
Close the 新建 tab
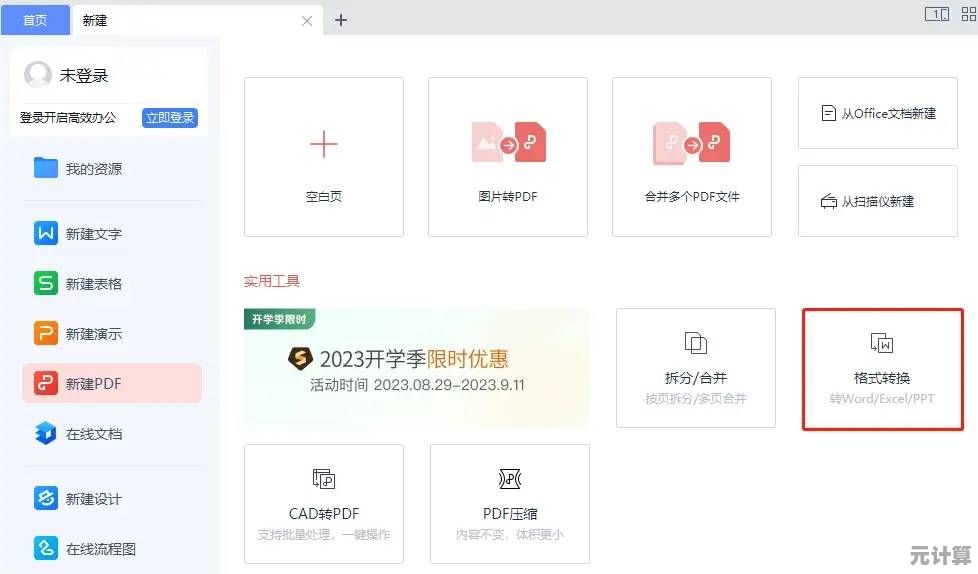307,21
